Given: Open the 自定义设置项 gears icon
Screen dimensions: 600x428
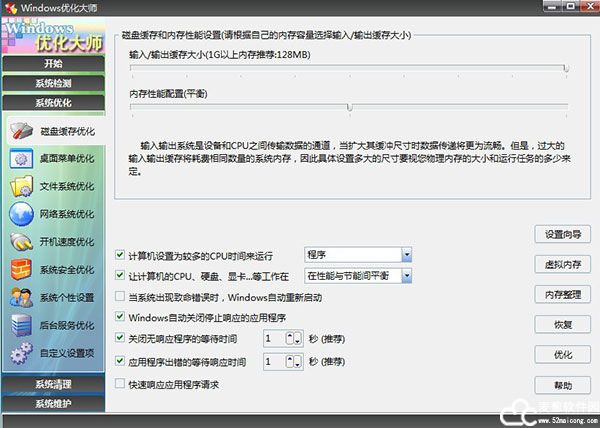Looking at the screenshot, I should click(21, 353).
